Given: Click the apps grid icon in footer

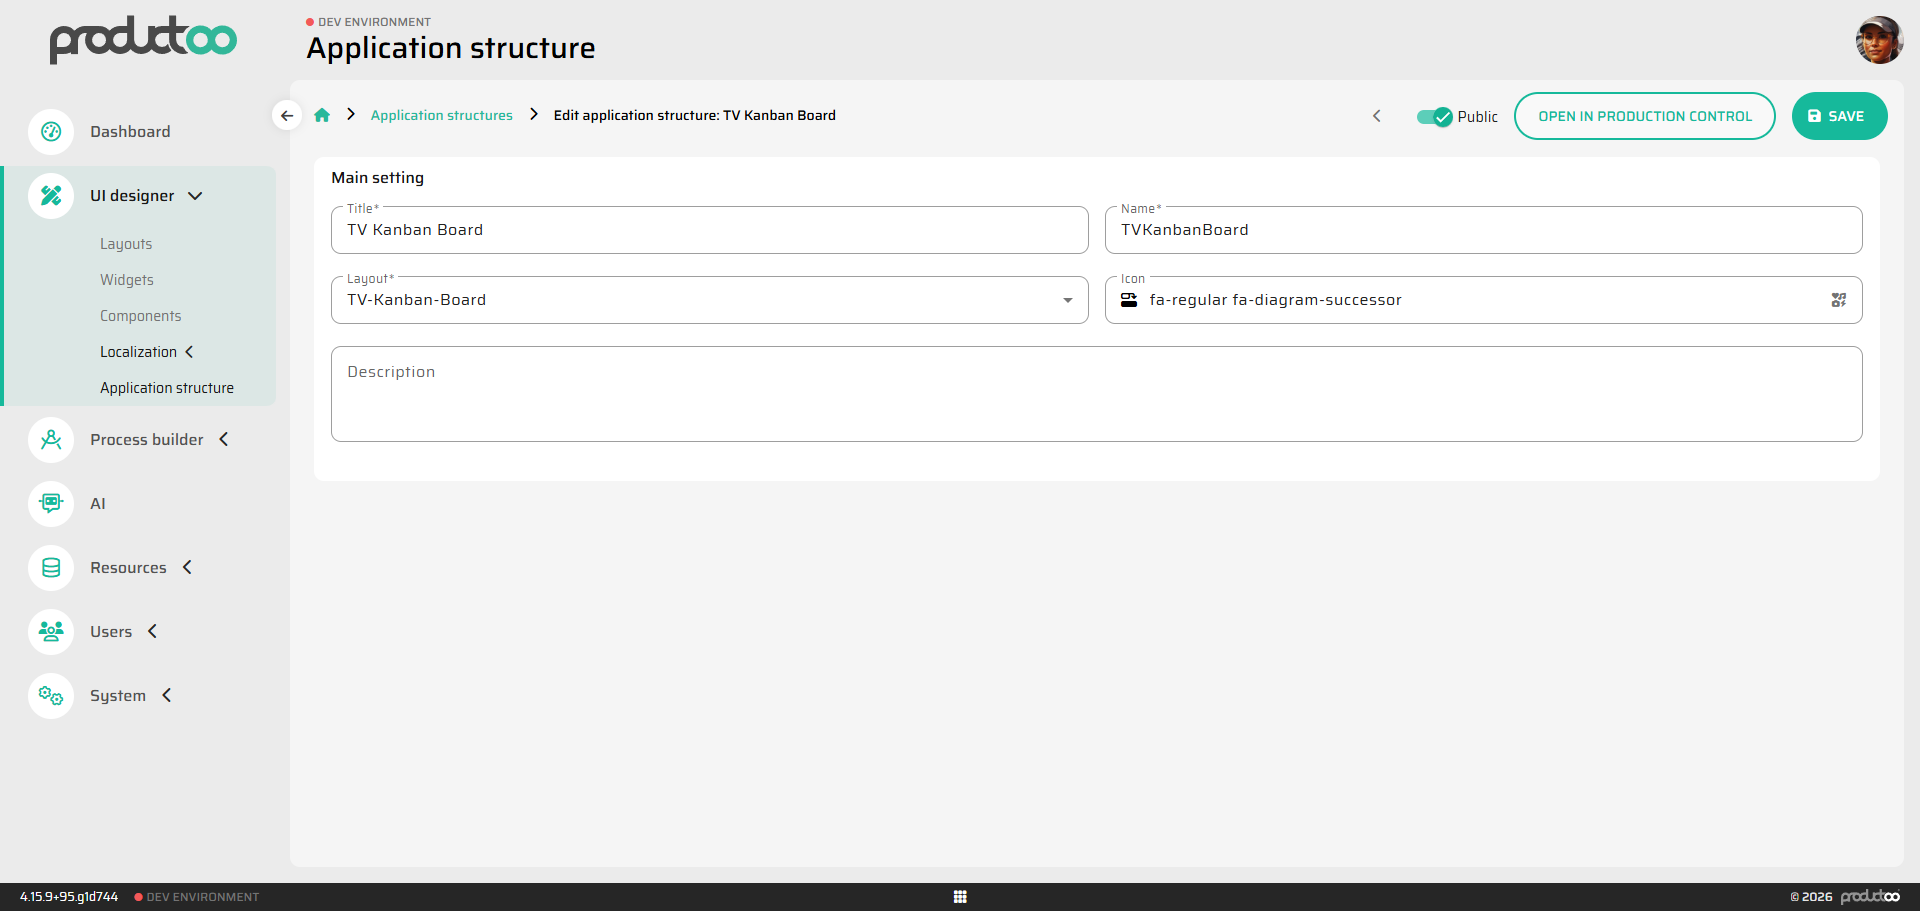Looking at the screenshot, I should [960, 897].
